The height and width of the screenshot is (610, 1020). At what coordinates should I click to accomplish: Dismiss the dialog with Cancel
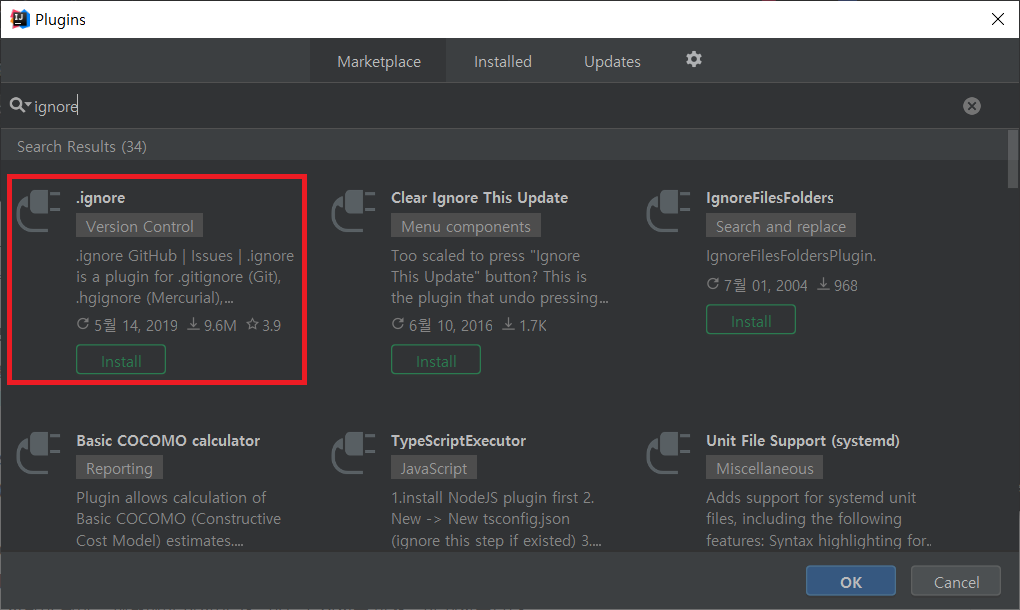coord(956,581)
